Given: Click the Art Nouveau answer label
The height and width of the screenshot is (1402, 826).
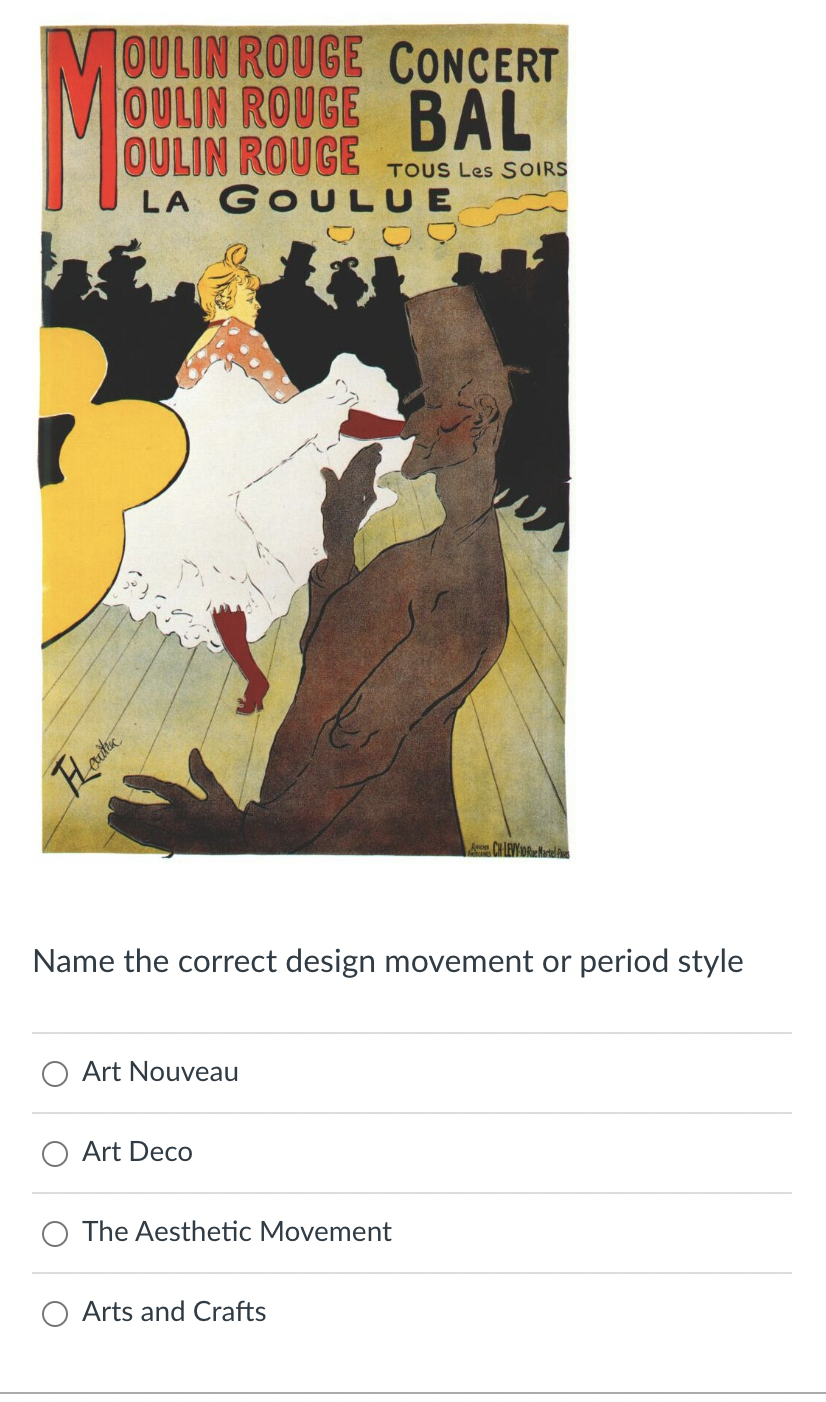Looking at the screenshot, I should (x=160, y=1072).
